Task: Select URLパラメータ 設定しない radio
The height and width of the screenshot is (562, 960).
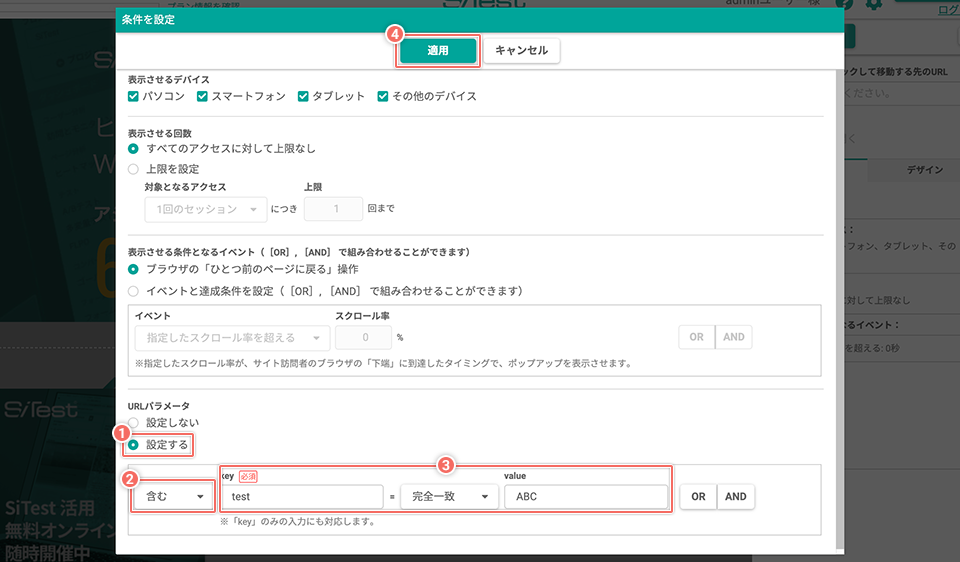Action: [x=133, y=422]
